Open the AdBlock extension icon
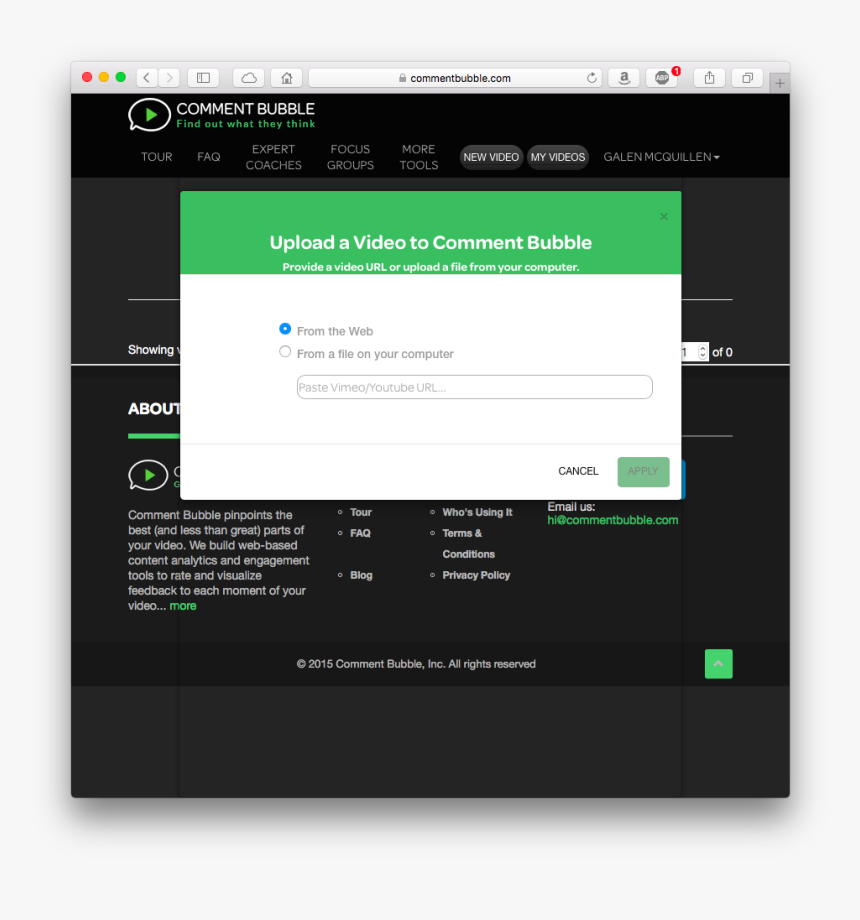 pos(661,77)
